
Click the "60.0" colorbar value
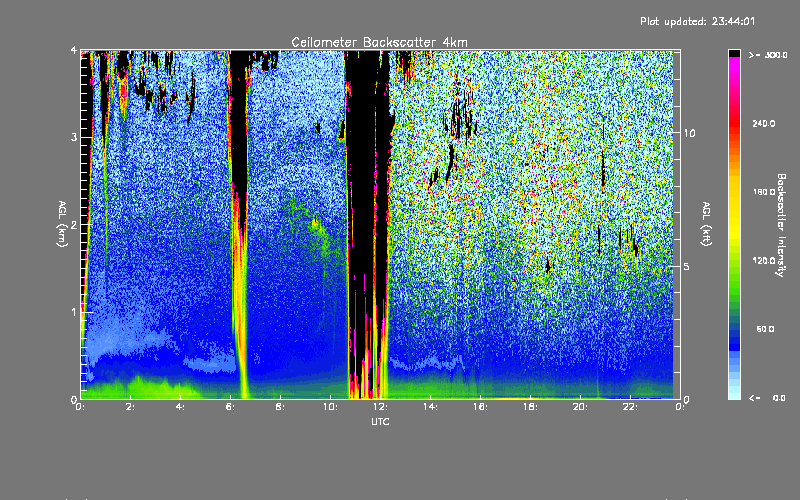(x=765, y=329)
